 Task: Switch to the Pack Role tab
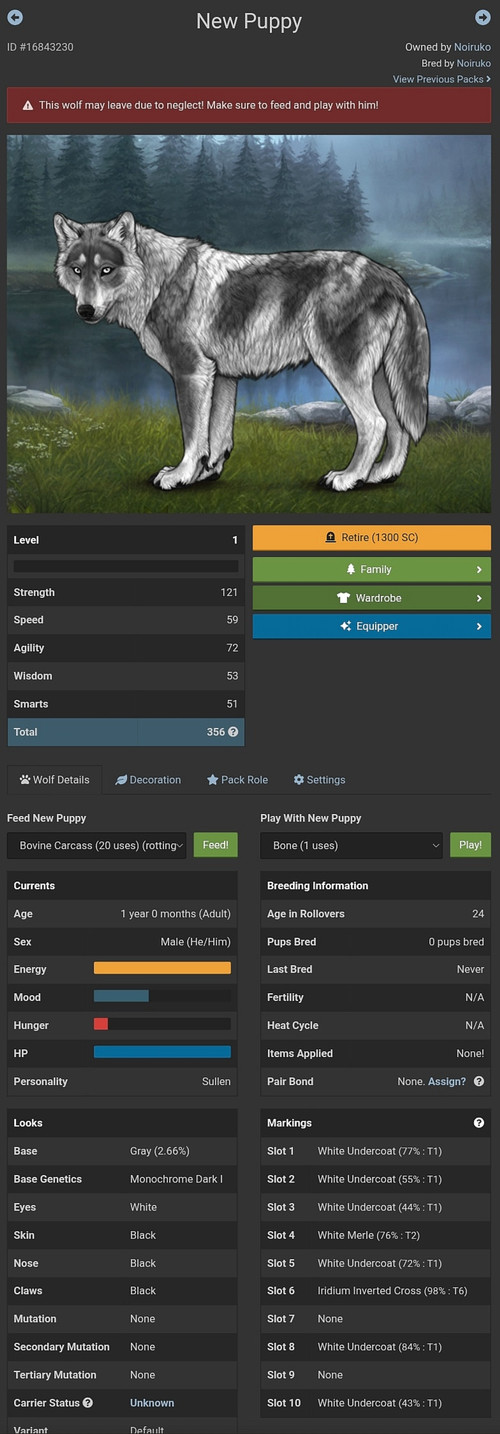click(237, 780)
